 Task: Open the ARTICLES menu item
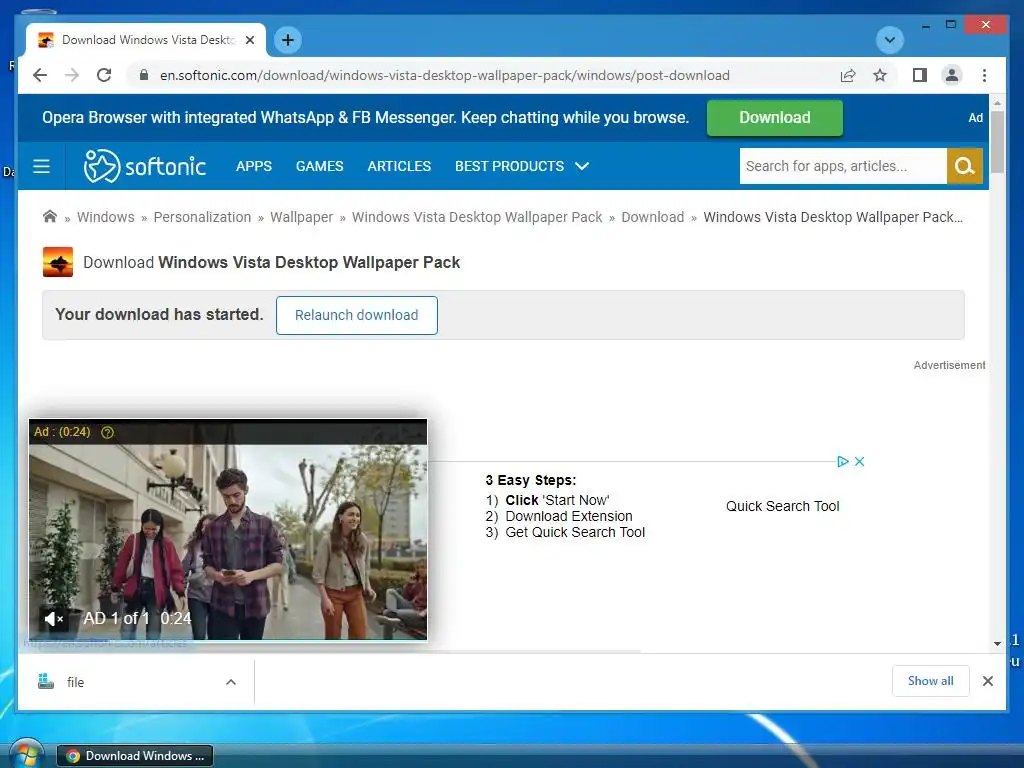pyautogui.click(x=399, y=166)
